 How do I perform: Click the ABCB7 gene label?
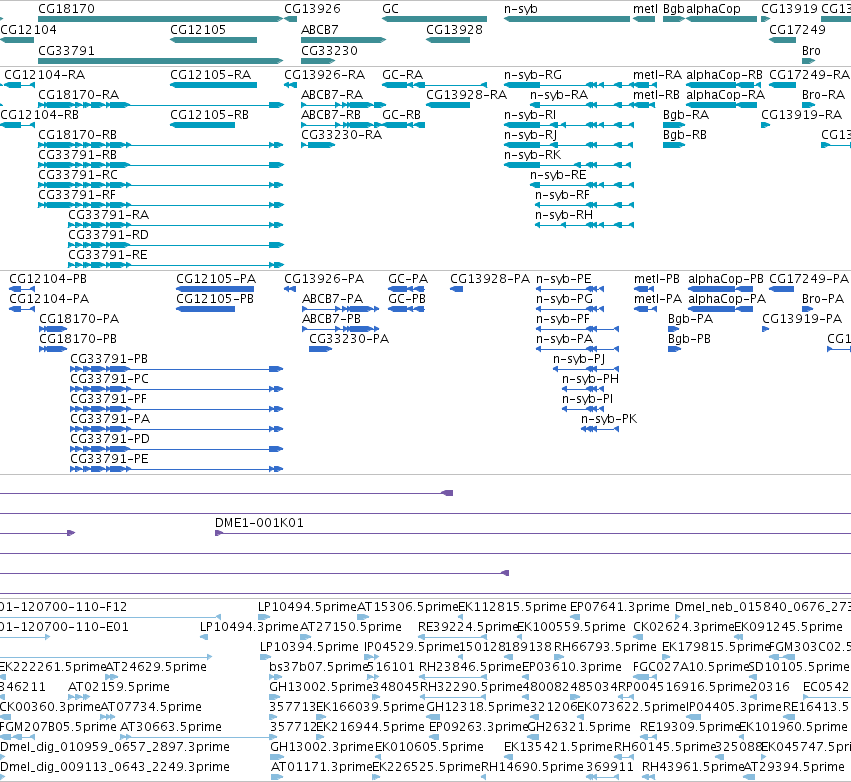[x=320, y=30]
